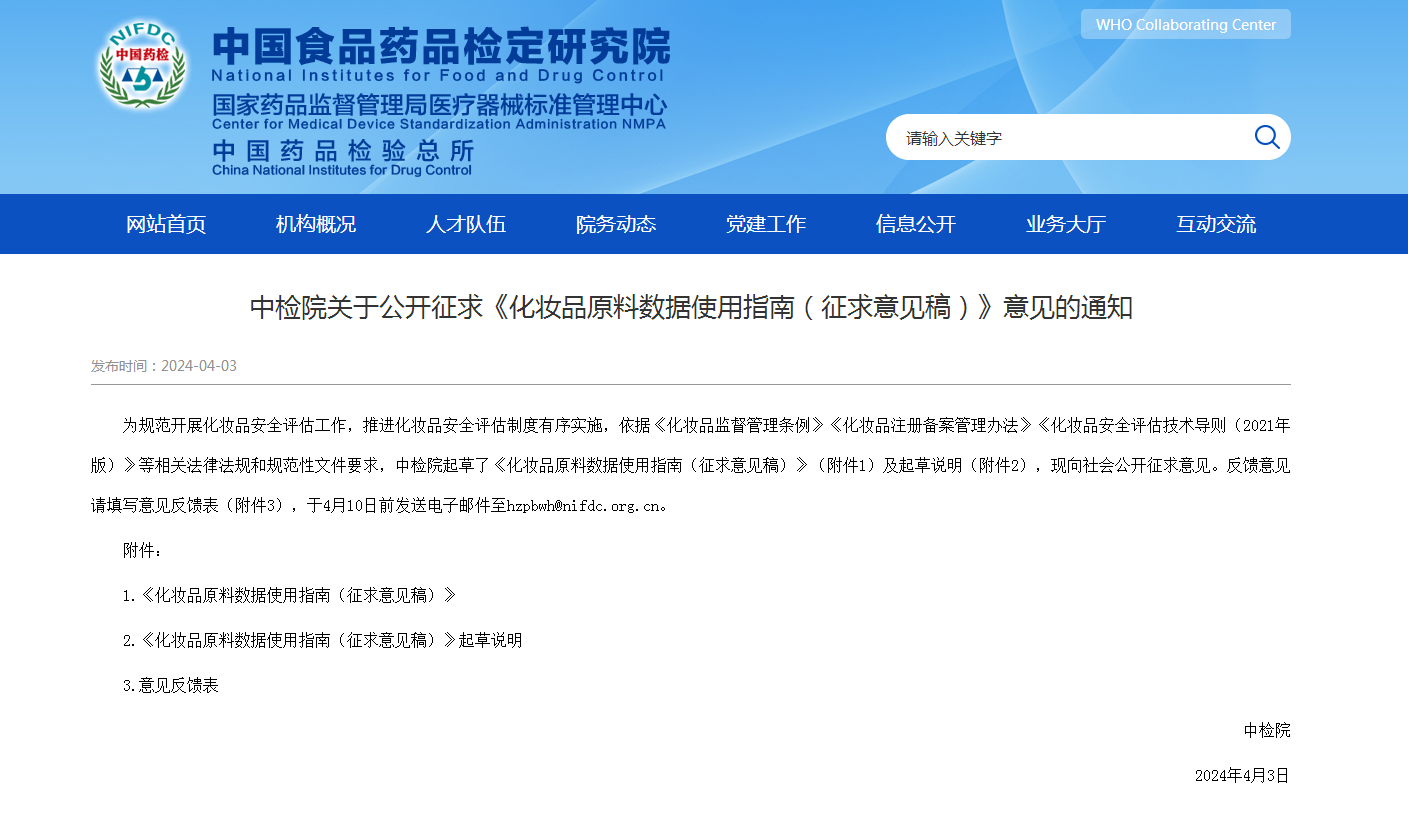
Task: Open the 互动交流 menu item
Action: 1216,224
